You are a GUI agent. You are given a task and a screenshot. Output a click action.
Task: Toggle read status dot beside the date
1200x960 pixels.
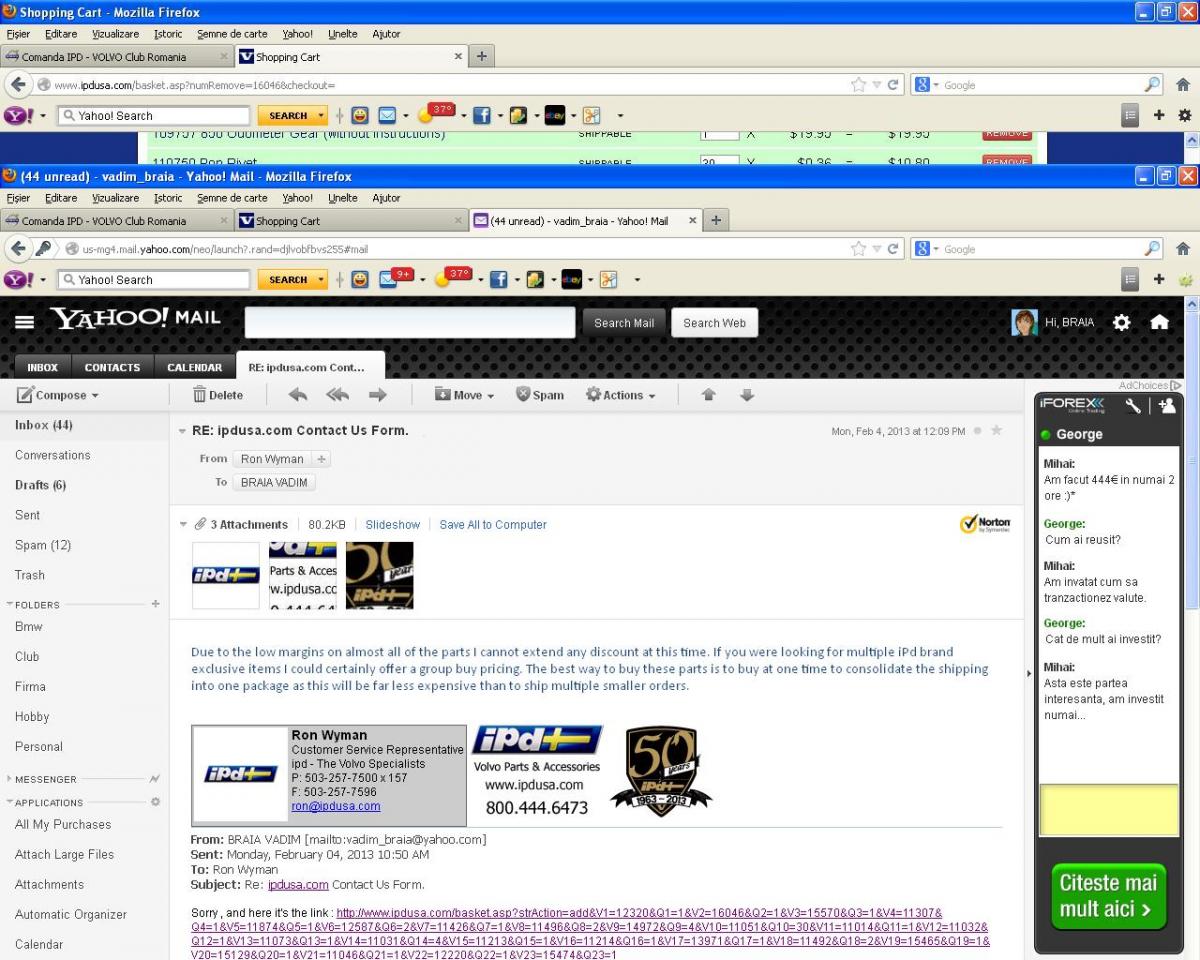pyautogui.click(x=977, y=431)
